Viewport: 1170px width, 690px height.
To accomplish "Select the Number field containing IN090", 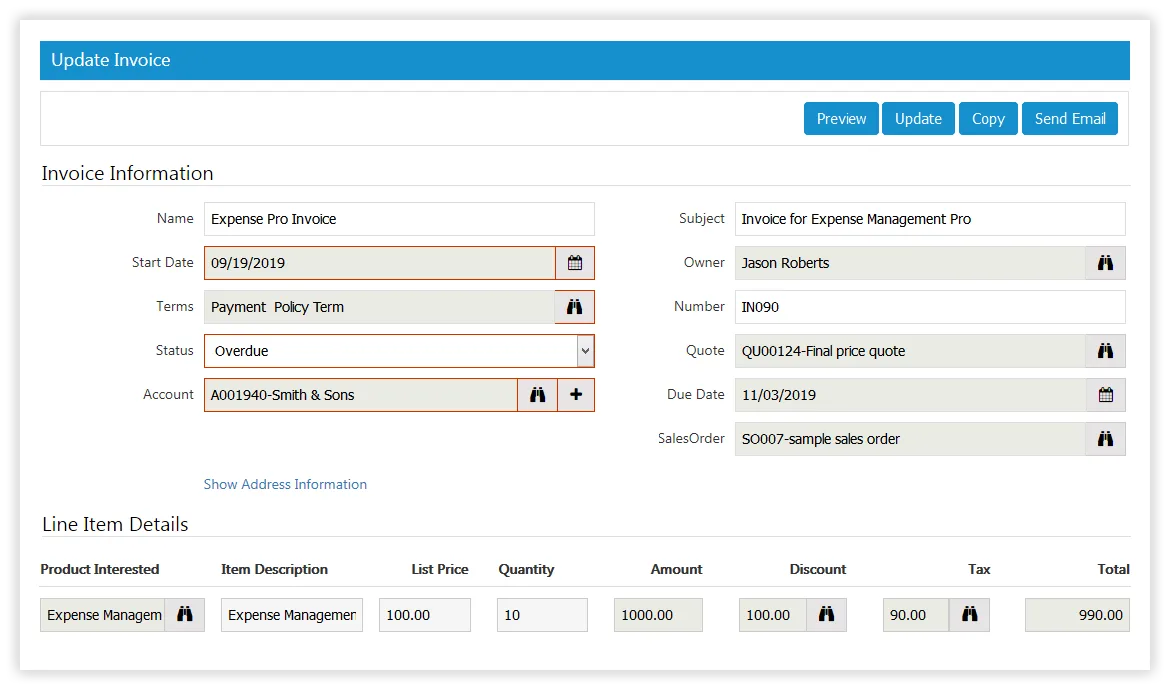I will coord(930,307).
